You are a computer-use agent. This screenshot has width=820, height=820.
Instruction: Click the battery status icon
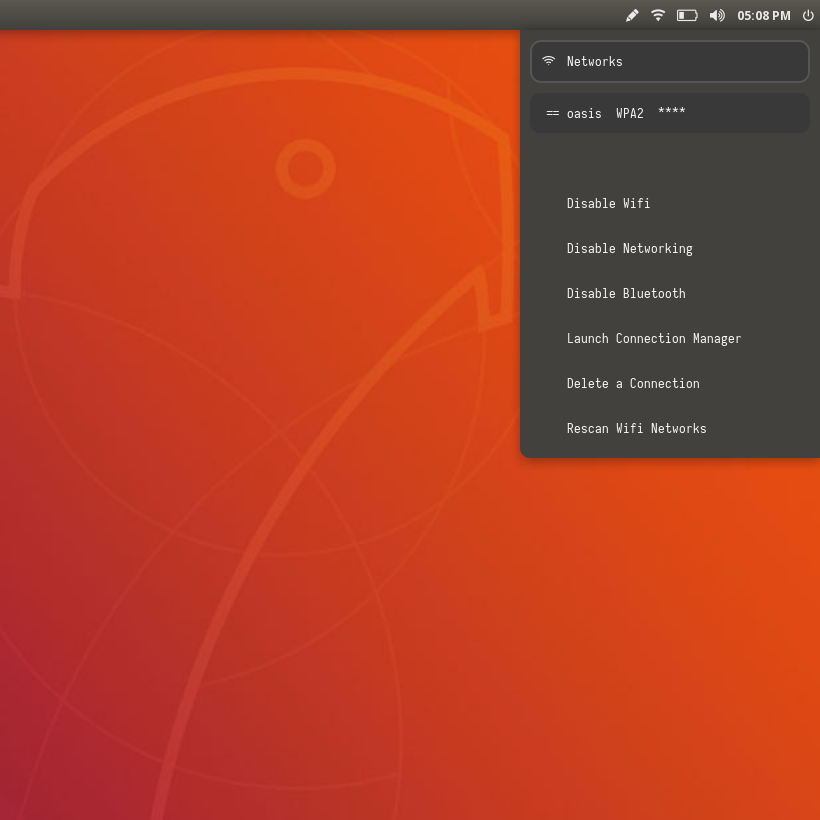pos(687,16)
